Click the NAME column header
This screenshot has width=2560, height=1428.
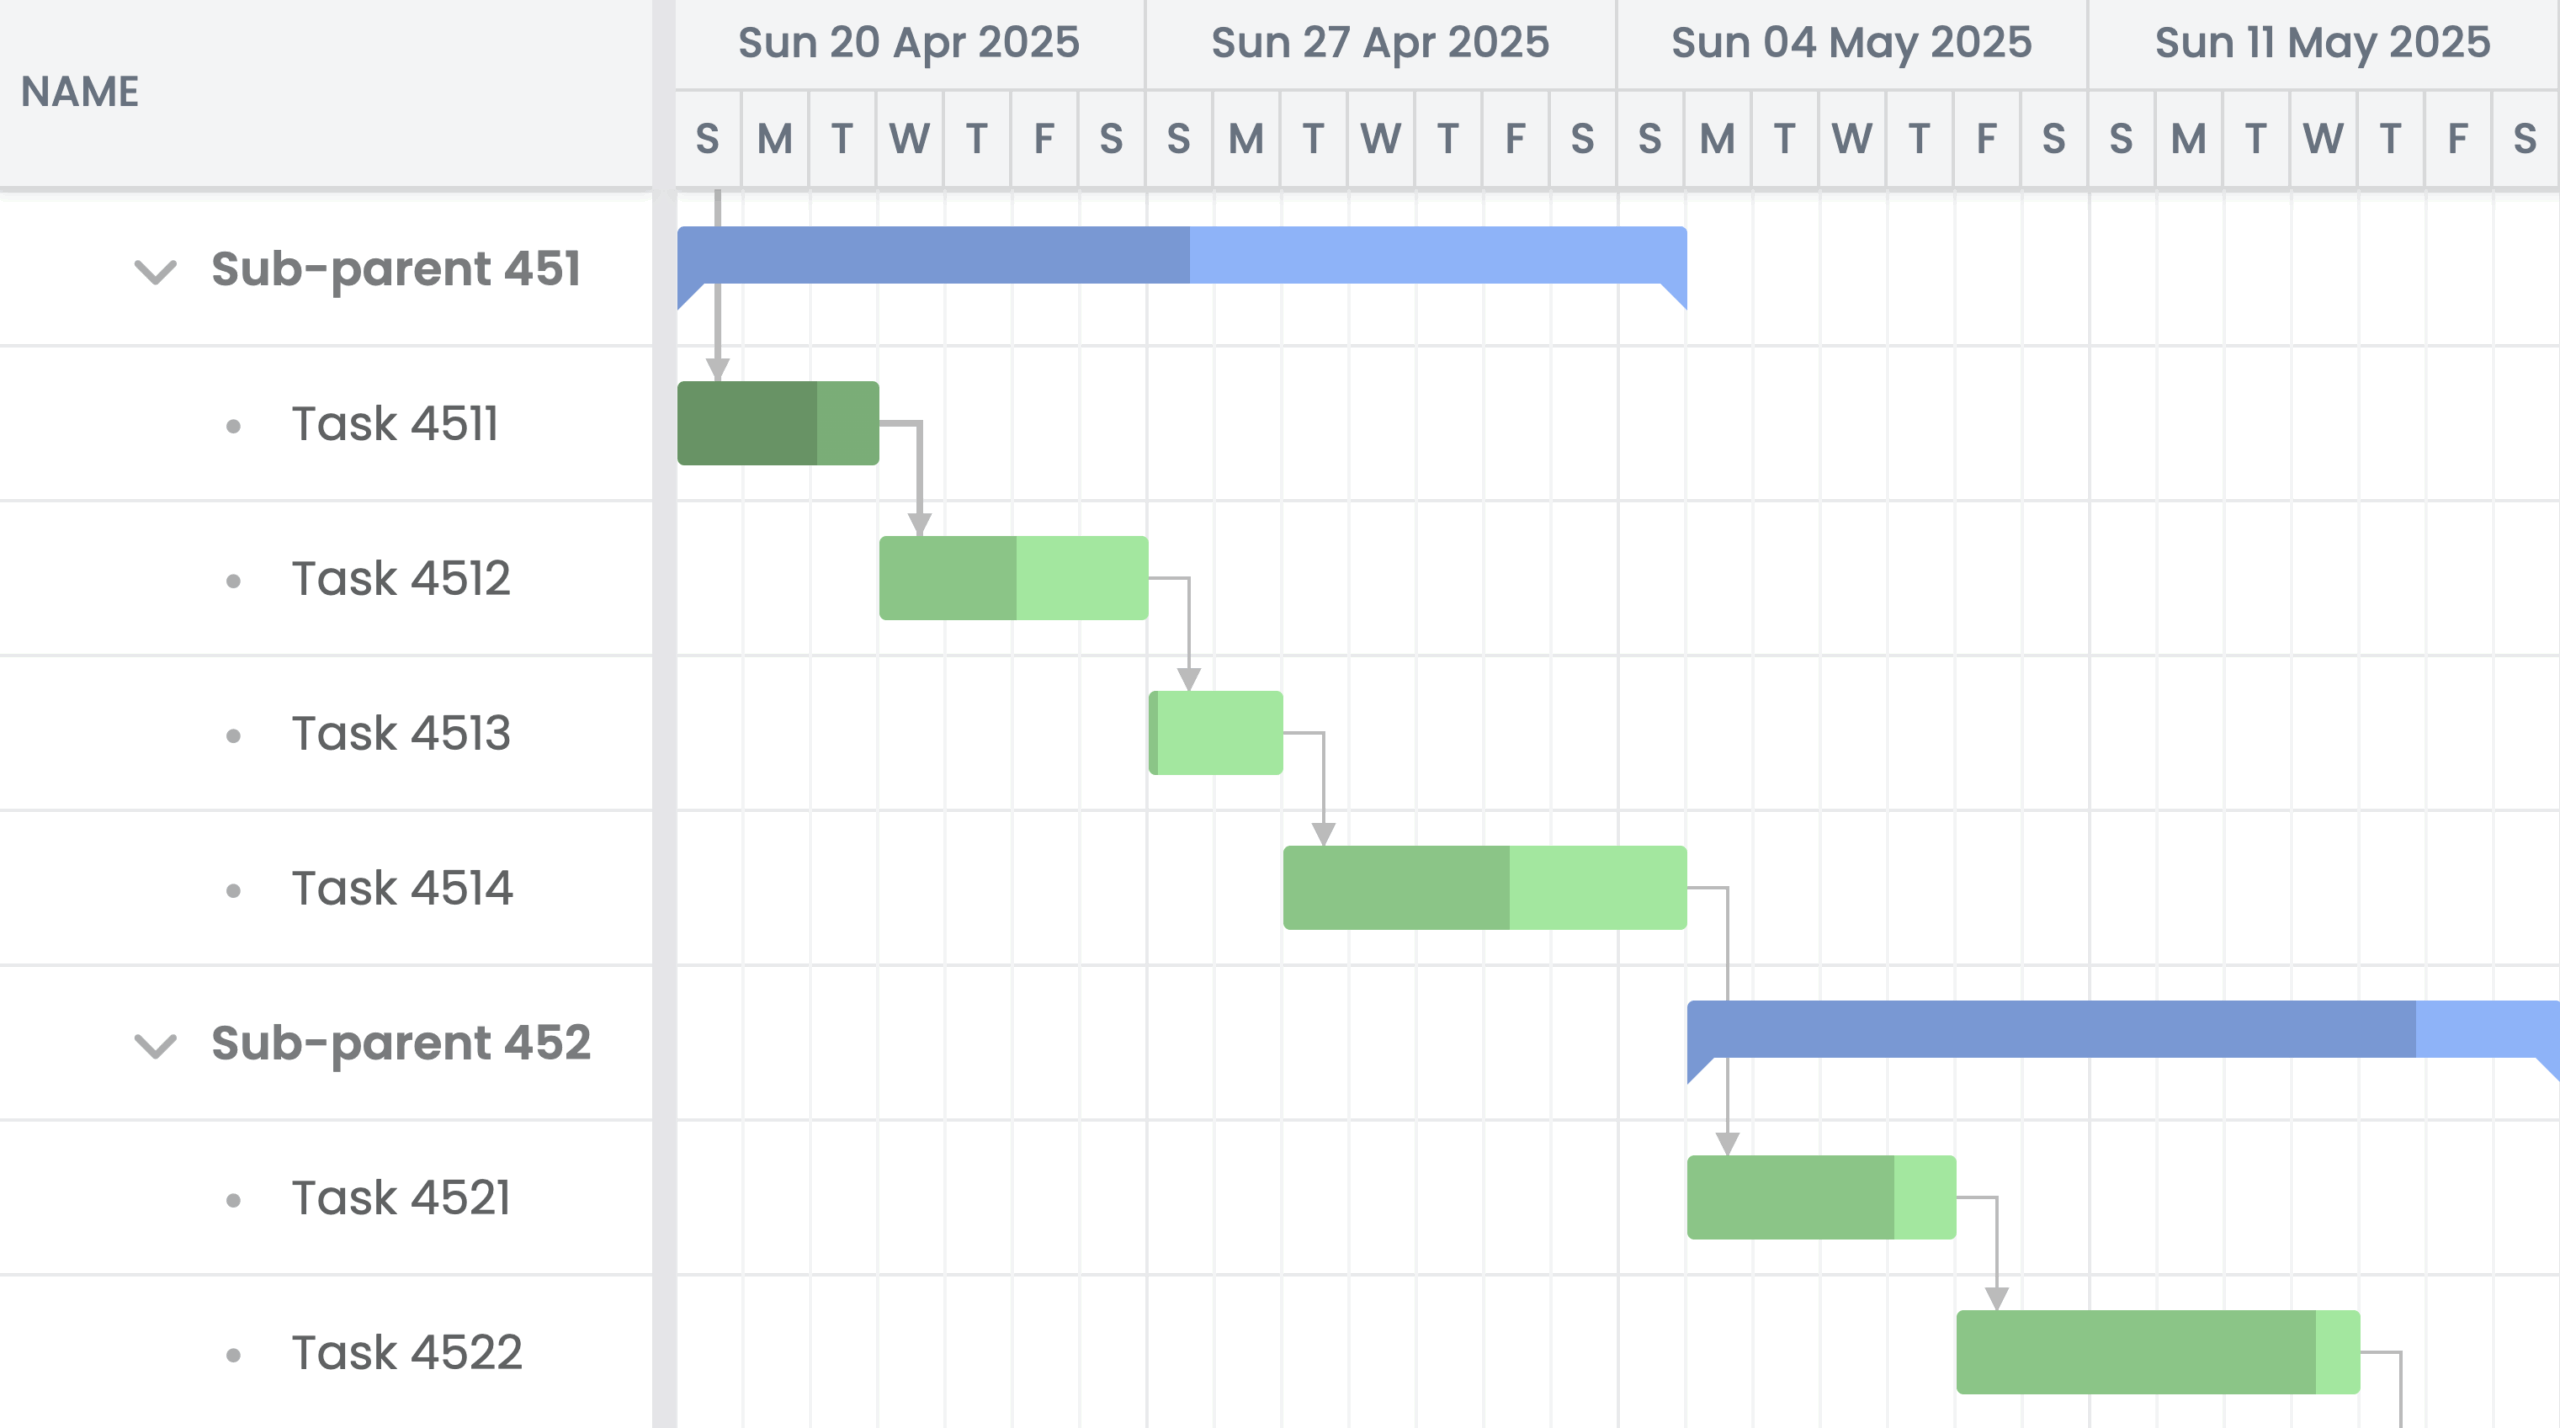[x=80, y=91]
